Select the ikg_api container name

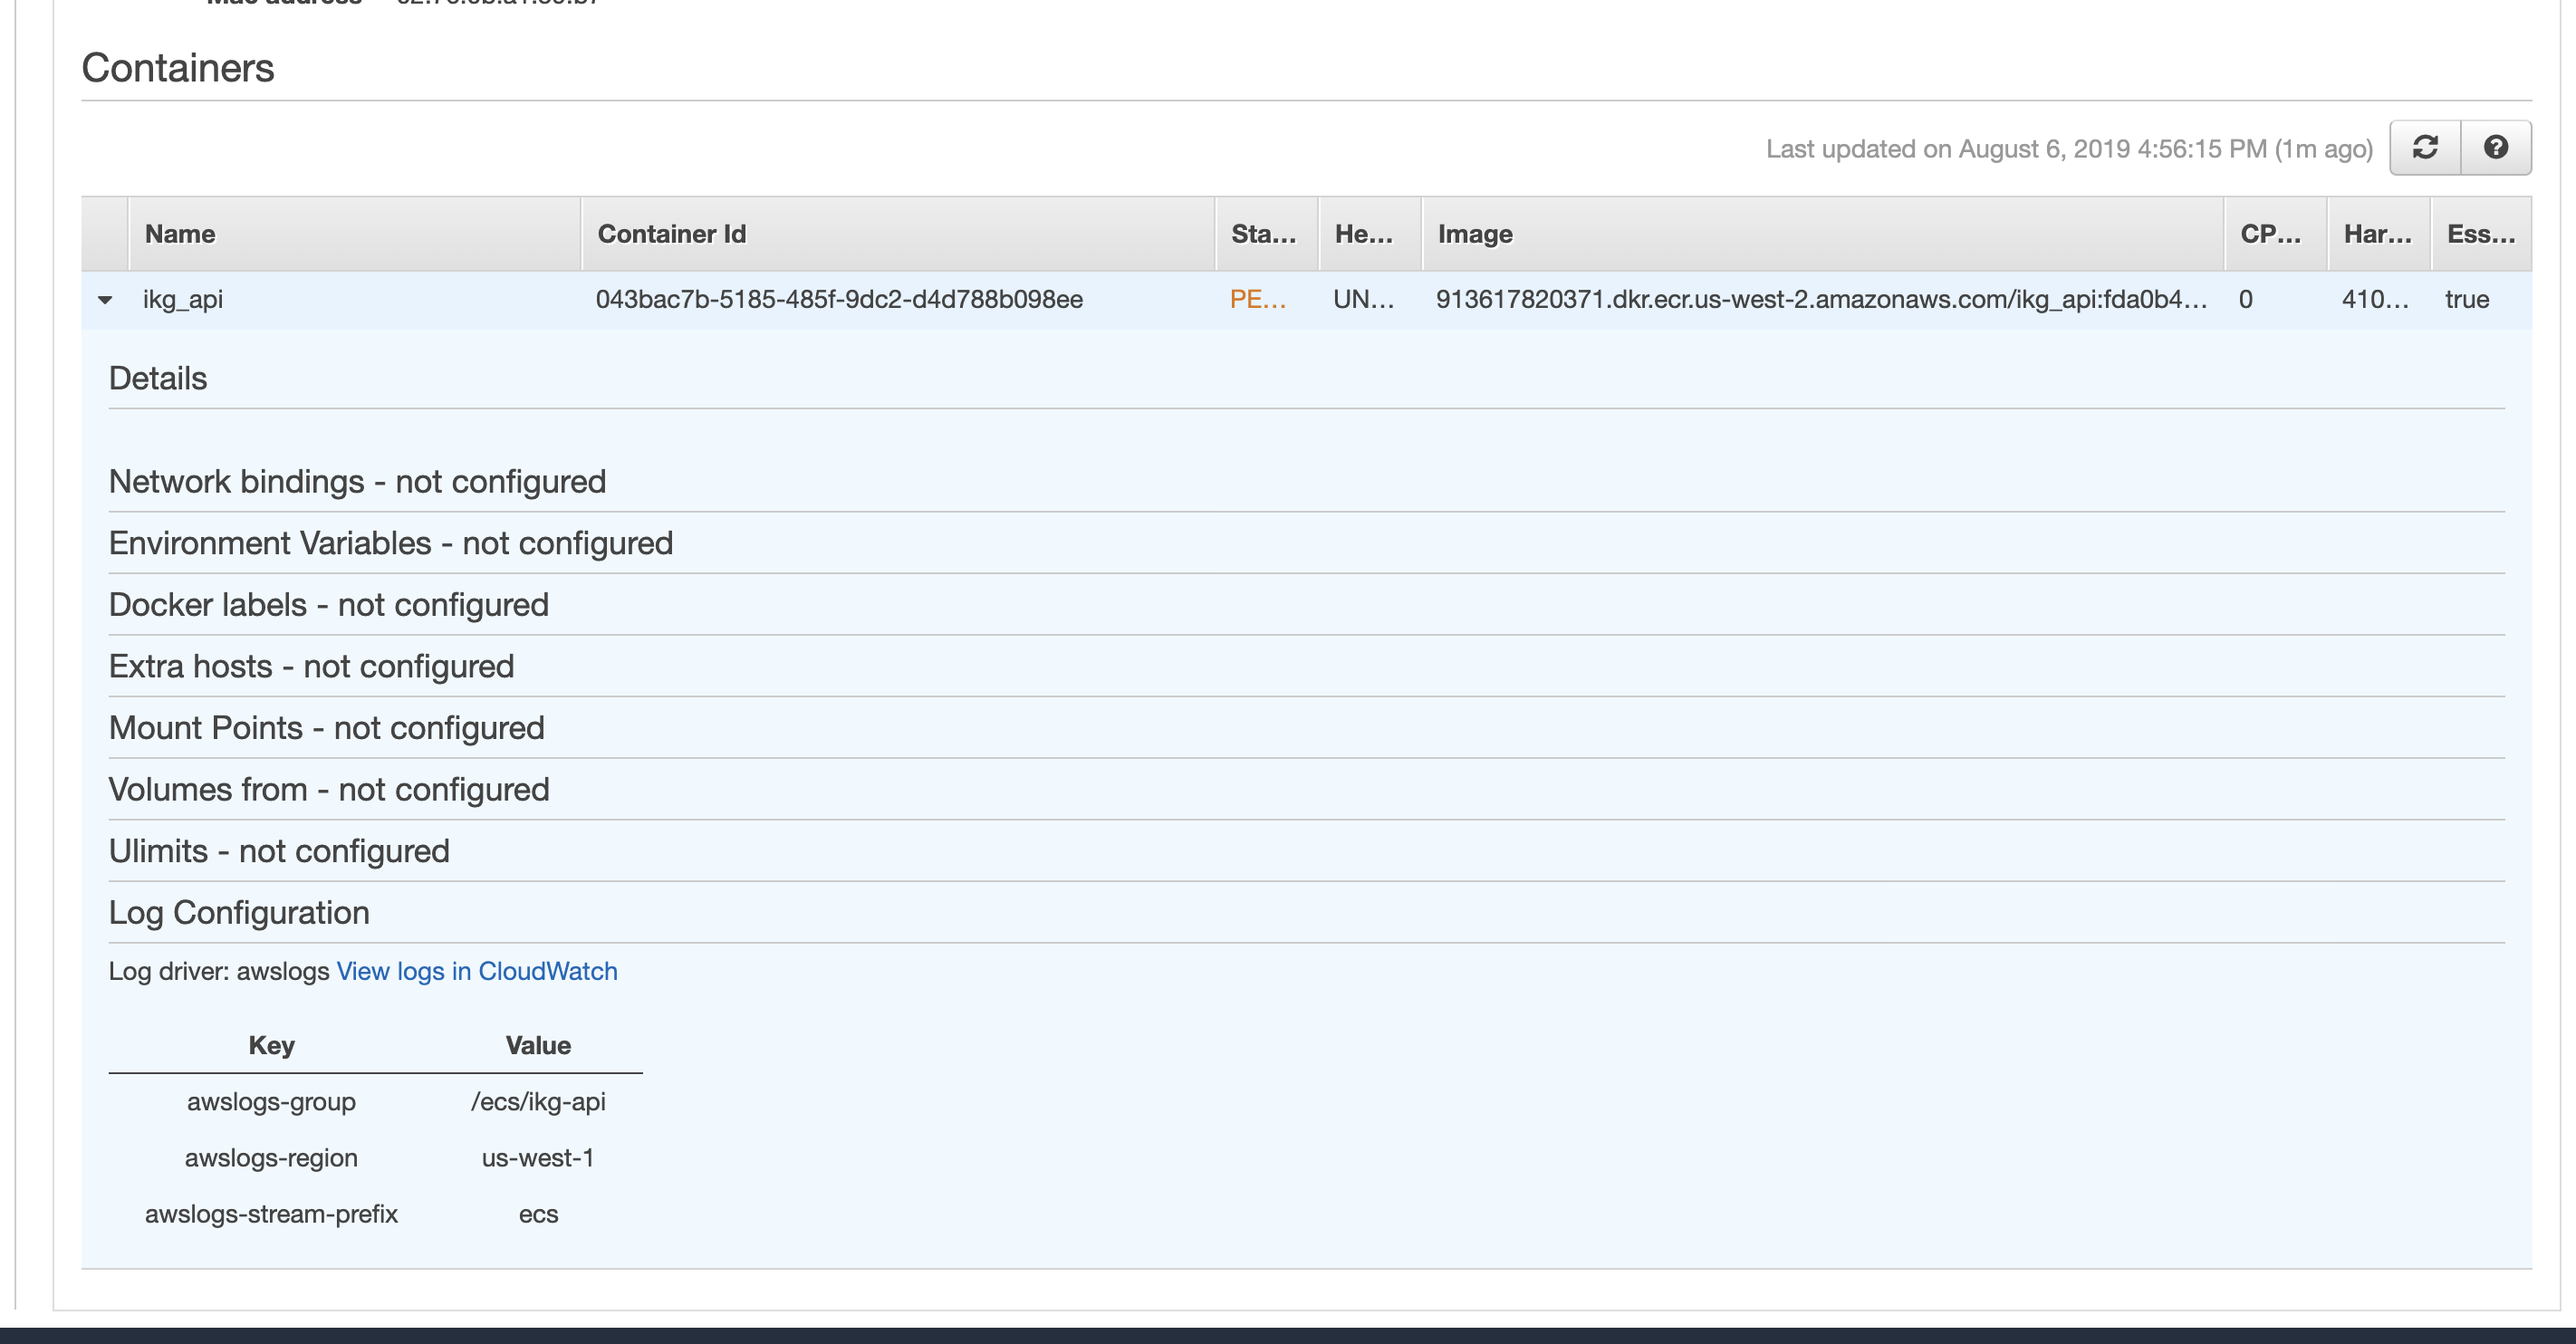[x=183, y=300]
